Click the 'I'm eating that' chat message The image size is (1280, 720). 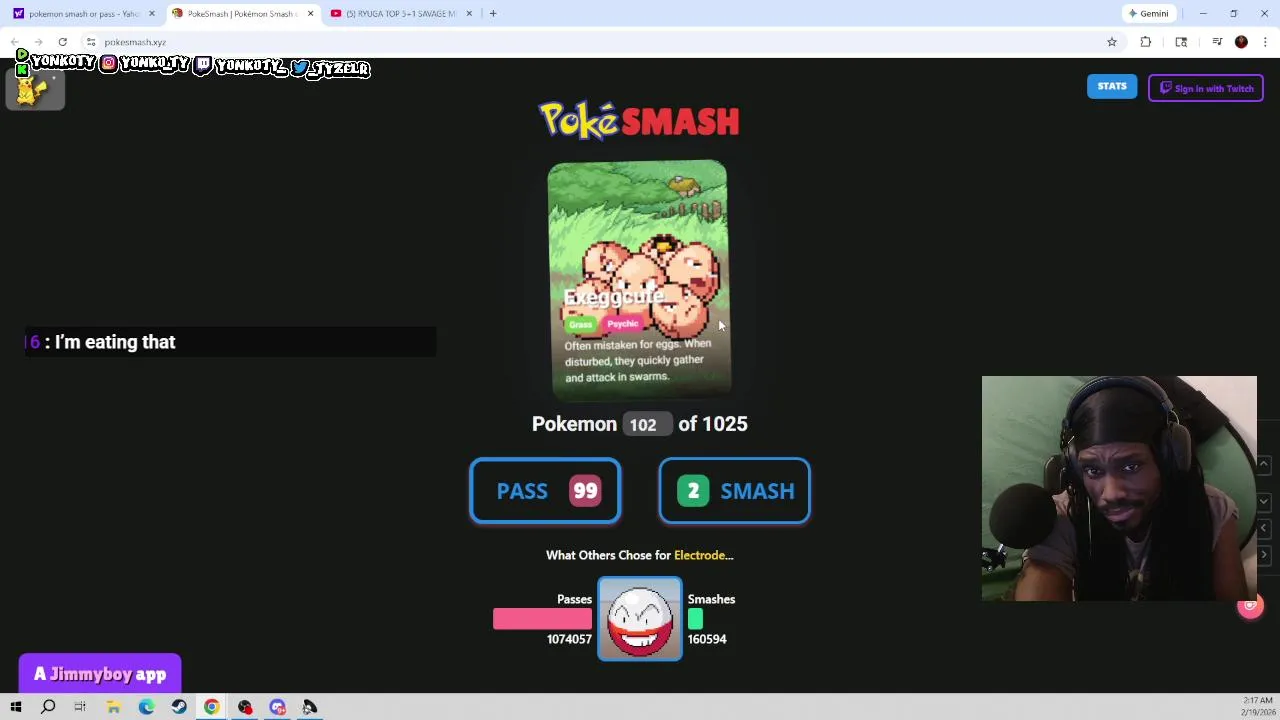point(115,342)
